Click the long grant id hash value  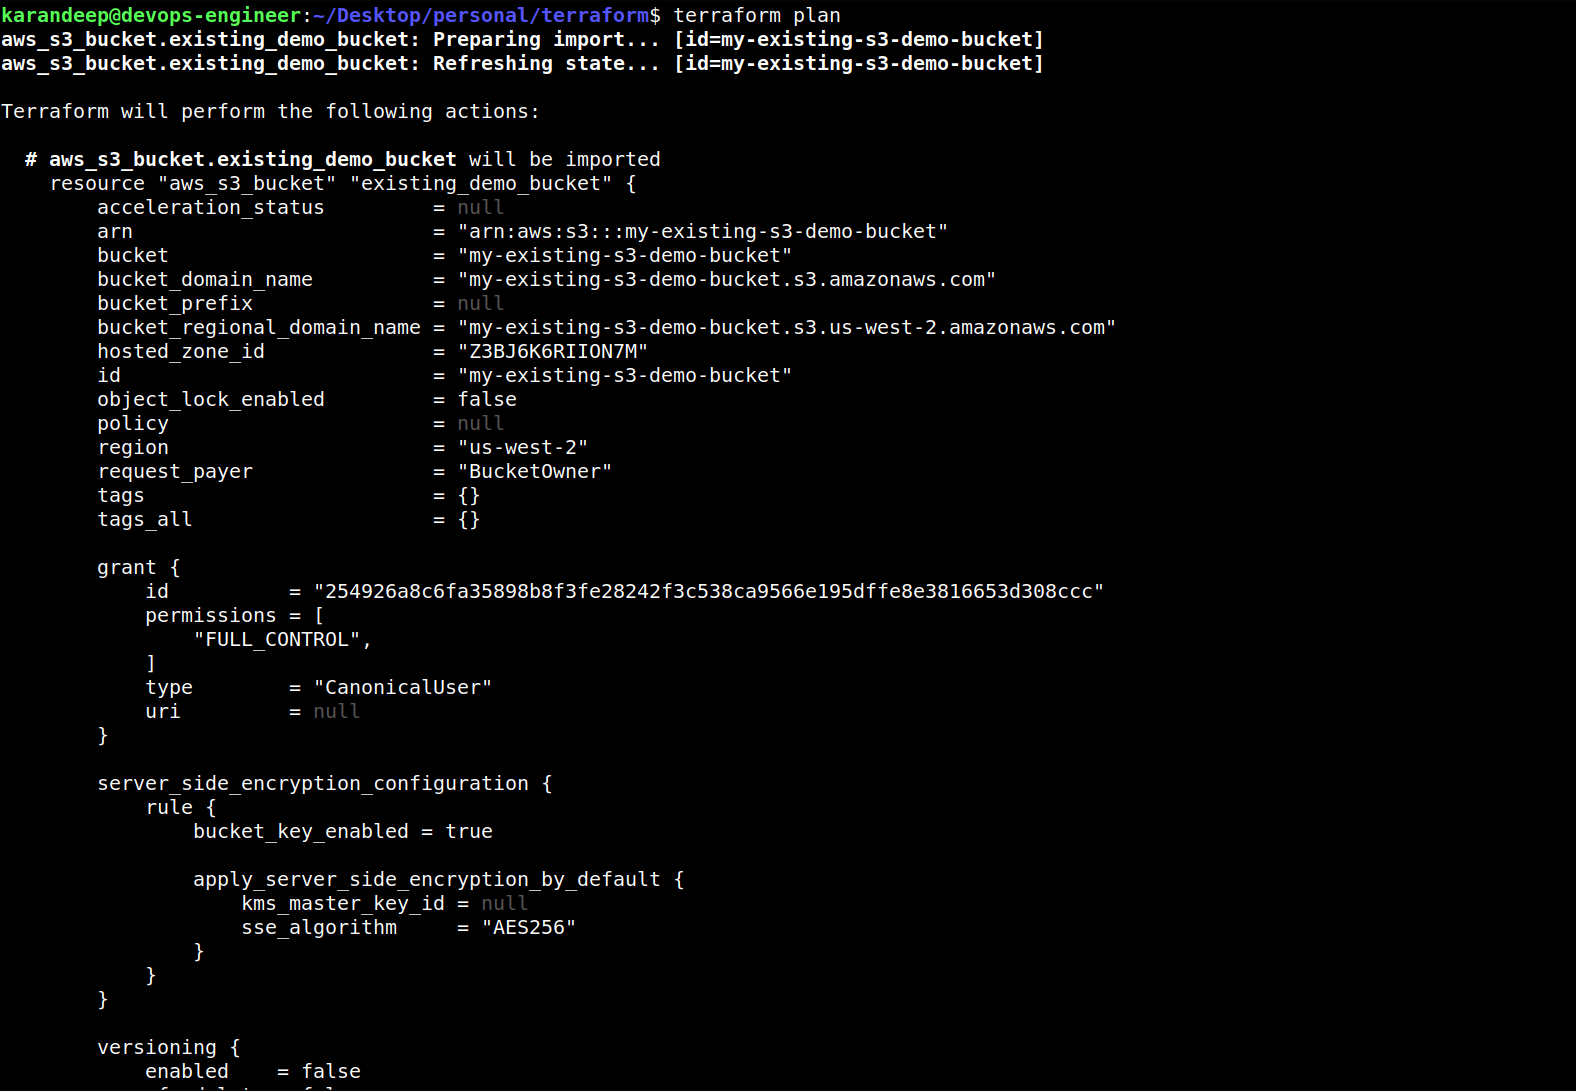click(709, 591)
